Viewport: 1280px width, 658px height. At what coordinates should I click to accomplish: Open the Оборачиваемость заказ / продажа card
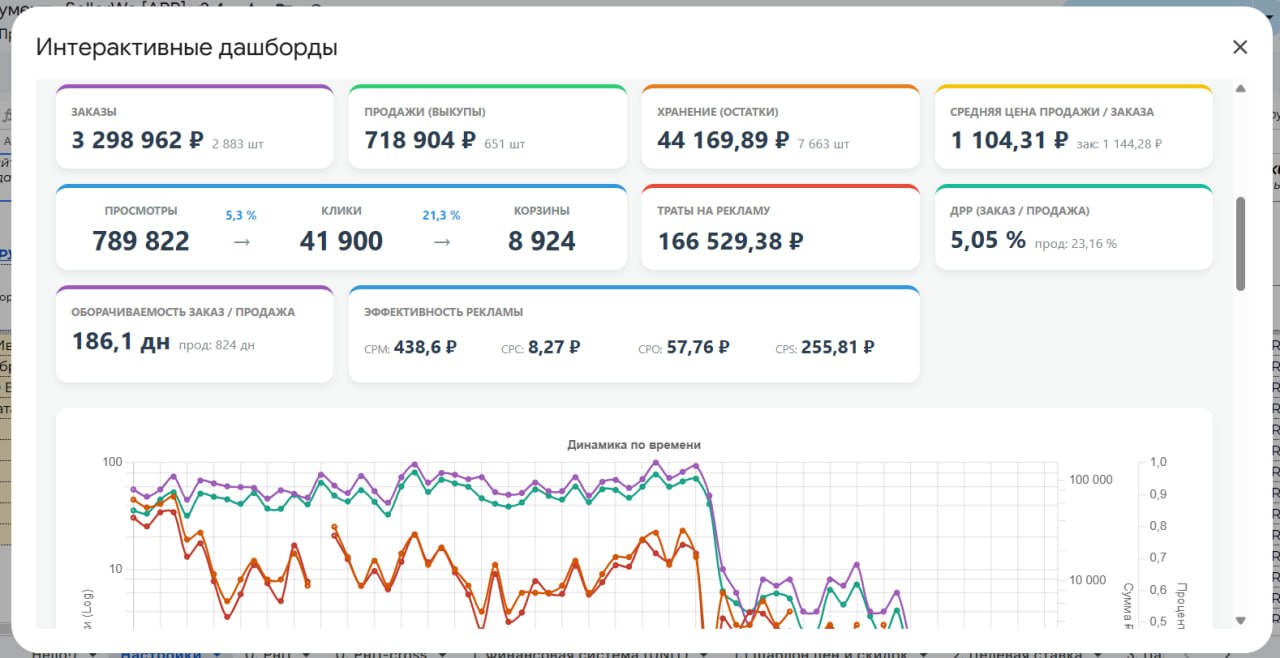[x=195, y=334]
